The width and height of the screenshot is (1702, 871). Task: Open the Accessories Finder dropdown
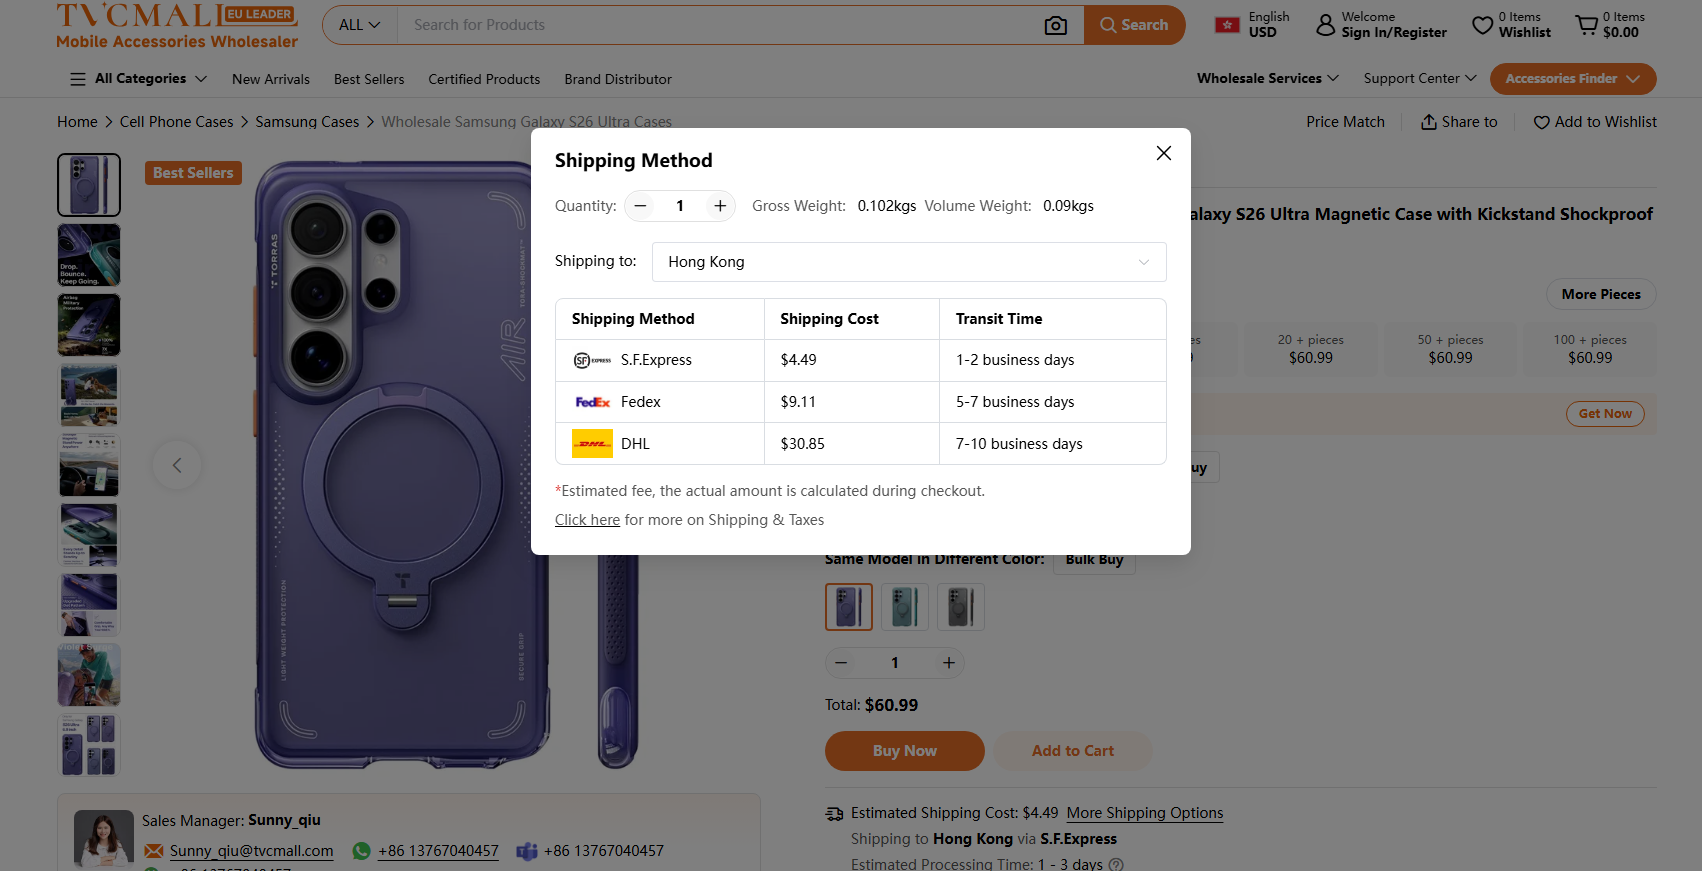1572,79
